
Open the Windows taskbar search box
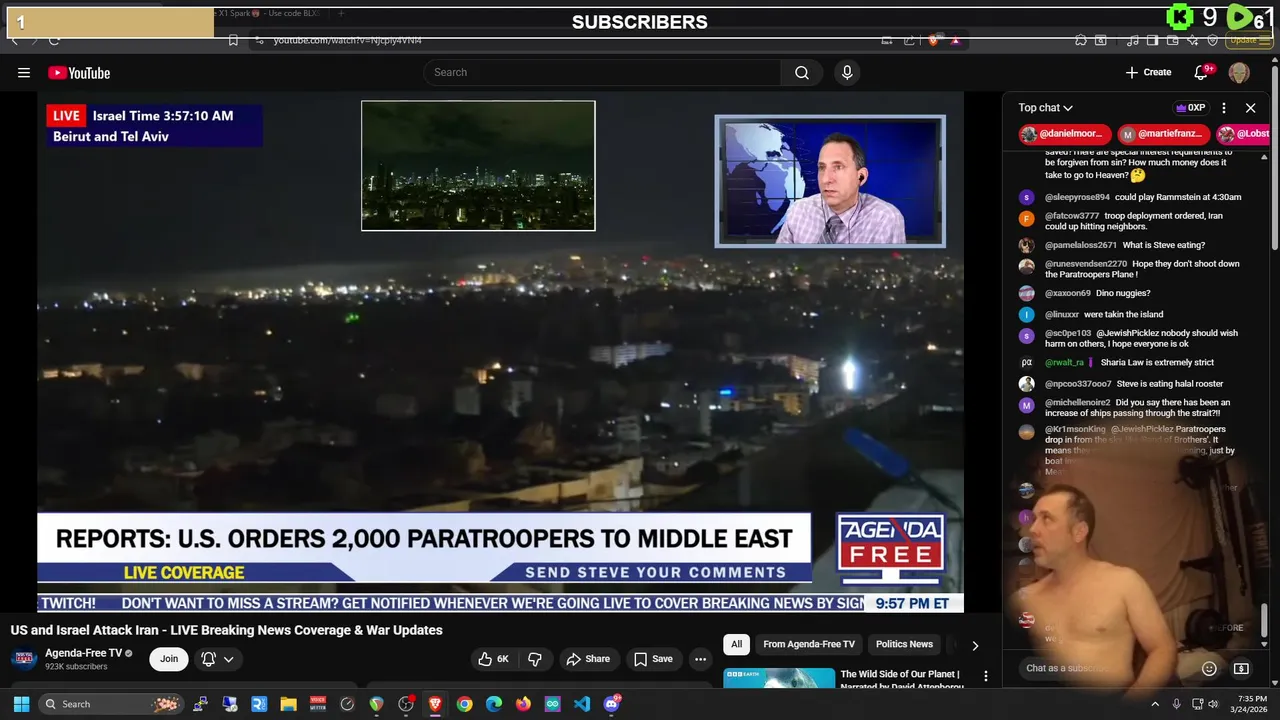point(111,704)
